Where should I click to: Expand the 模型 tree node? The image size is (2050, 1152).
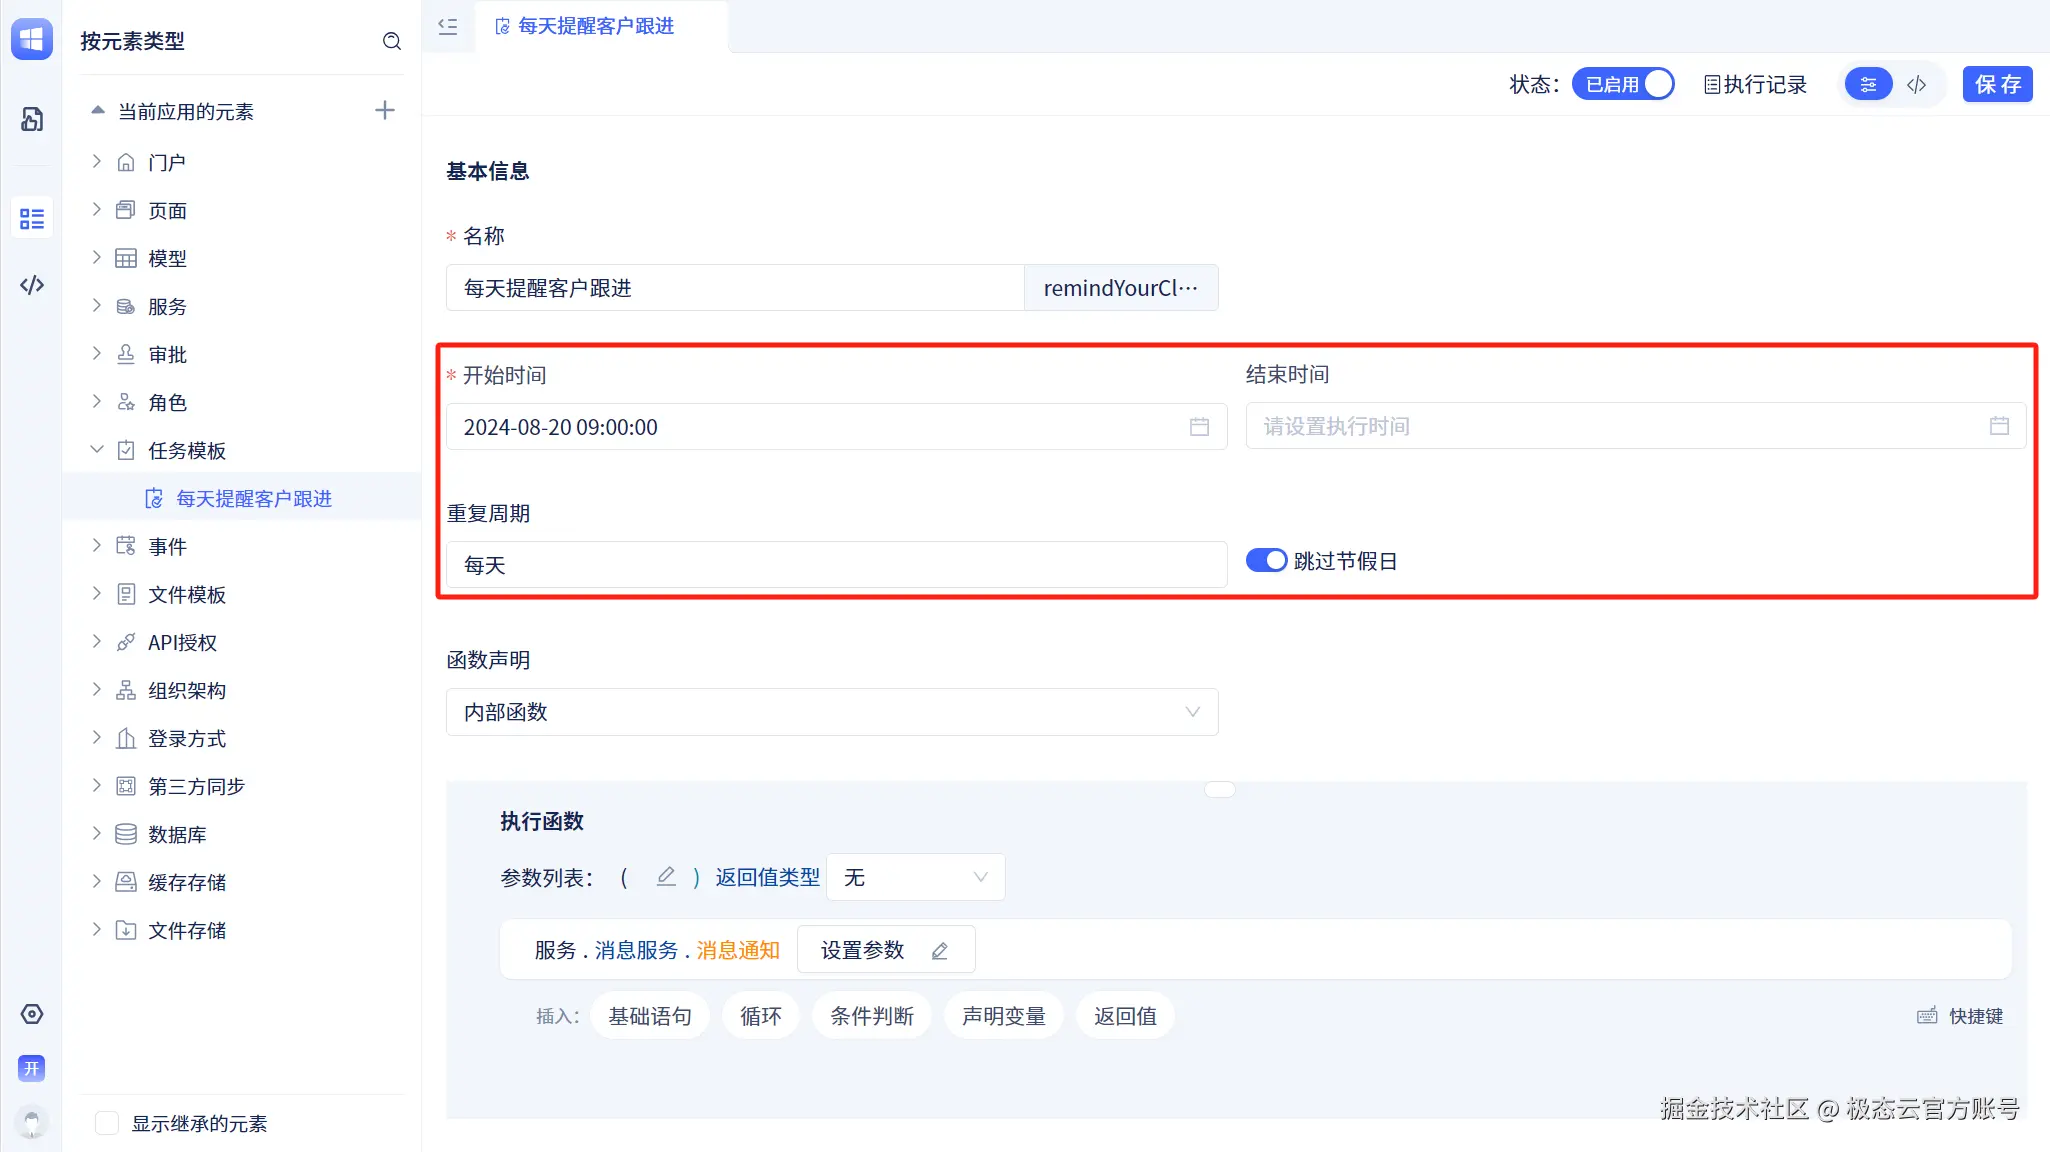[97, 258]
